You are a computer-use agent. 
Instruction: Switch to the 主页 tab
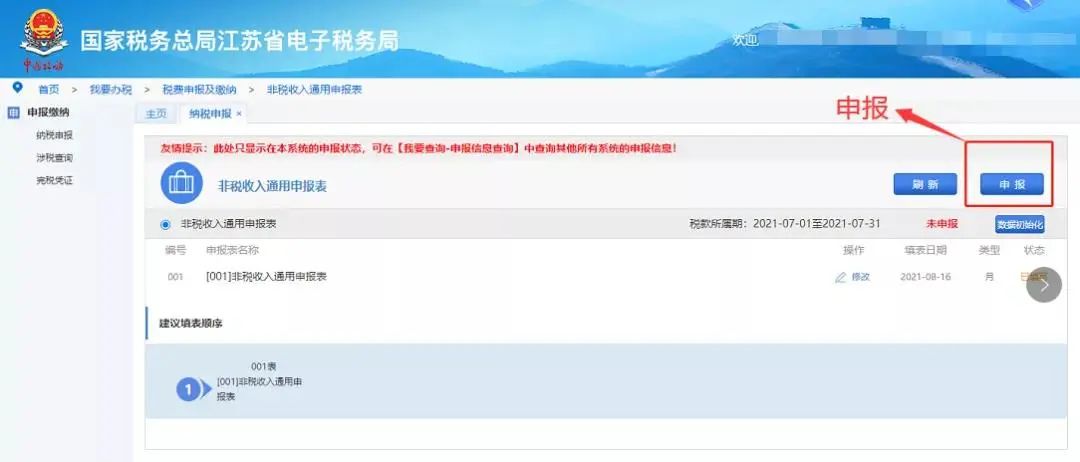[156, 114]
